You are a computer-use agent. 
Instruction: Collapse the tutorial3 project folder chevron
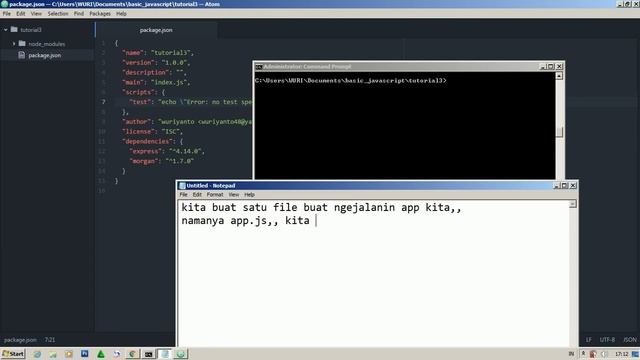tap(6, 30)
